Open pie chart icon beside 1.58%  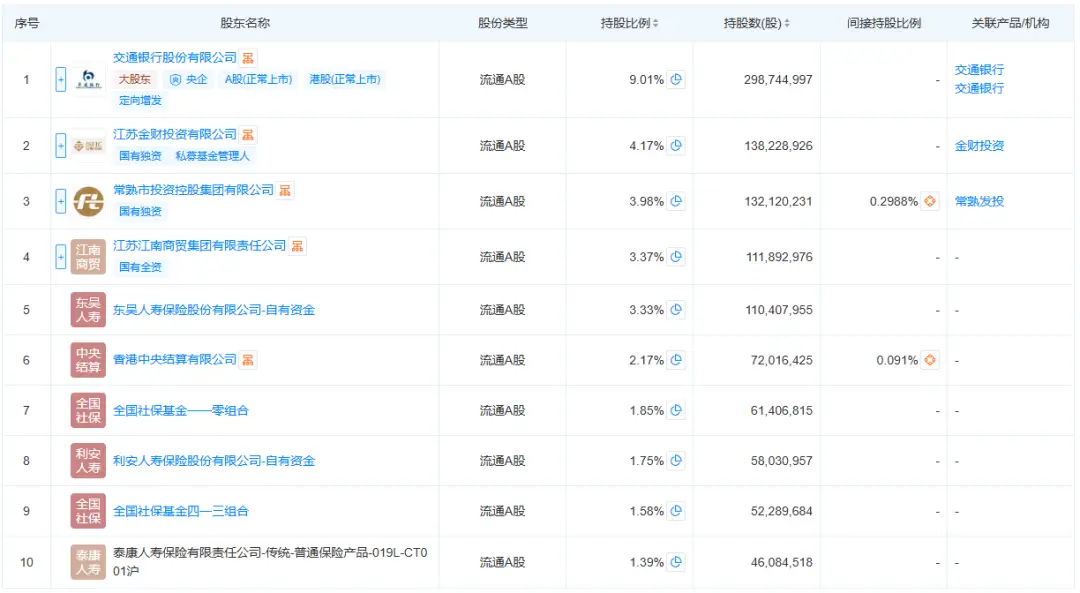pyautogui.click(x=676, y=511)
